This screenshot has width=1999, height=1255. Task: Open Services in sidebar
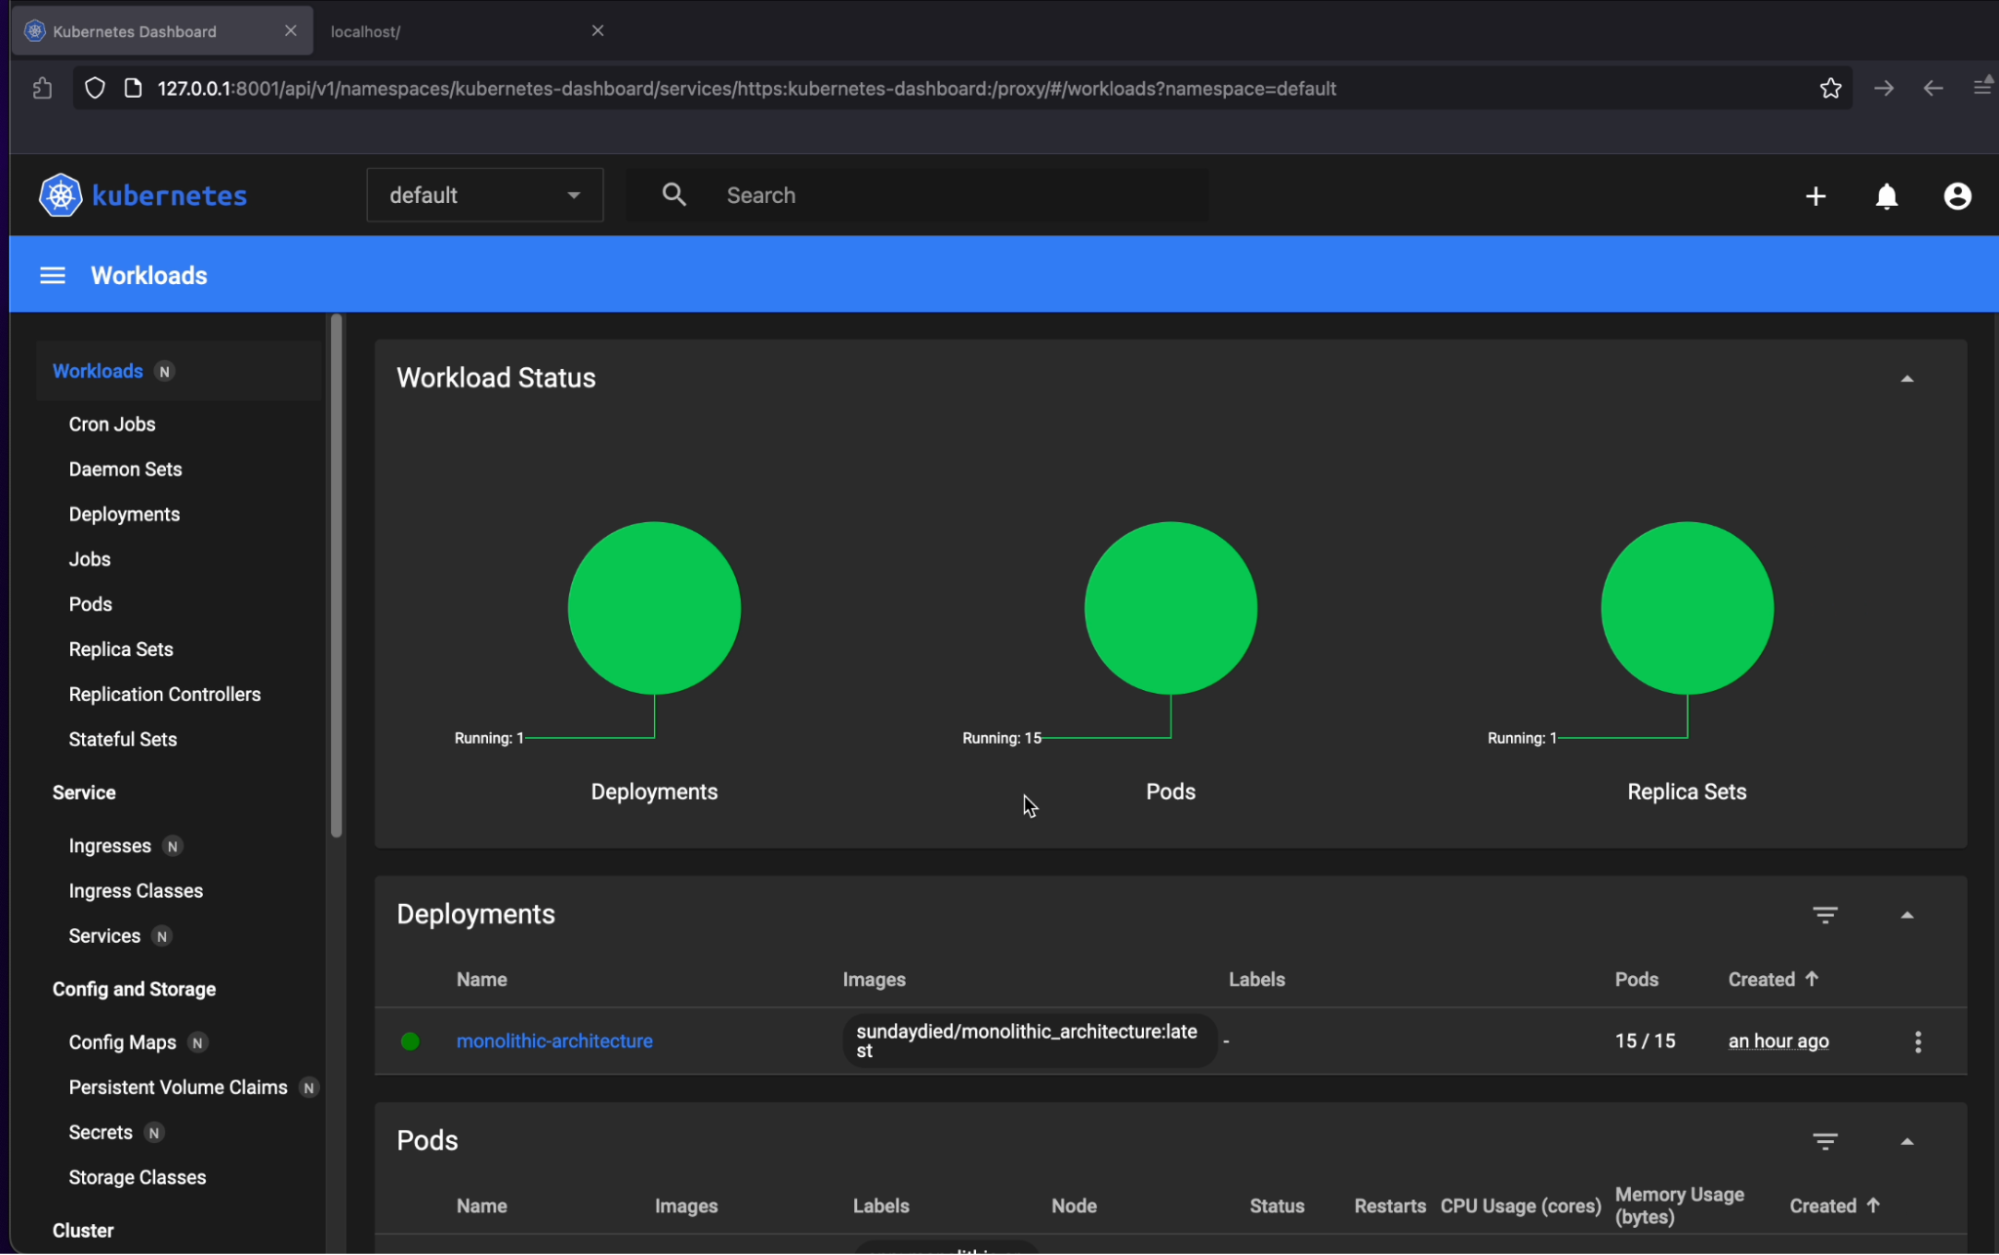(x=104, y=936)
